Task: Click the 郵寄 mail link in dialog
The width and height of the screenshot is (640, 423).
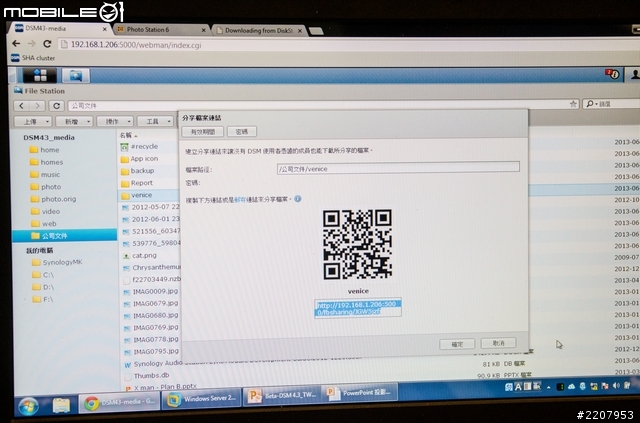Action: point(240,200)
